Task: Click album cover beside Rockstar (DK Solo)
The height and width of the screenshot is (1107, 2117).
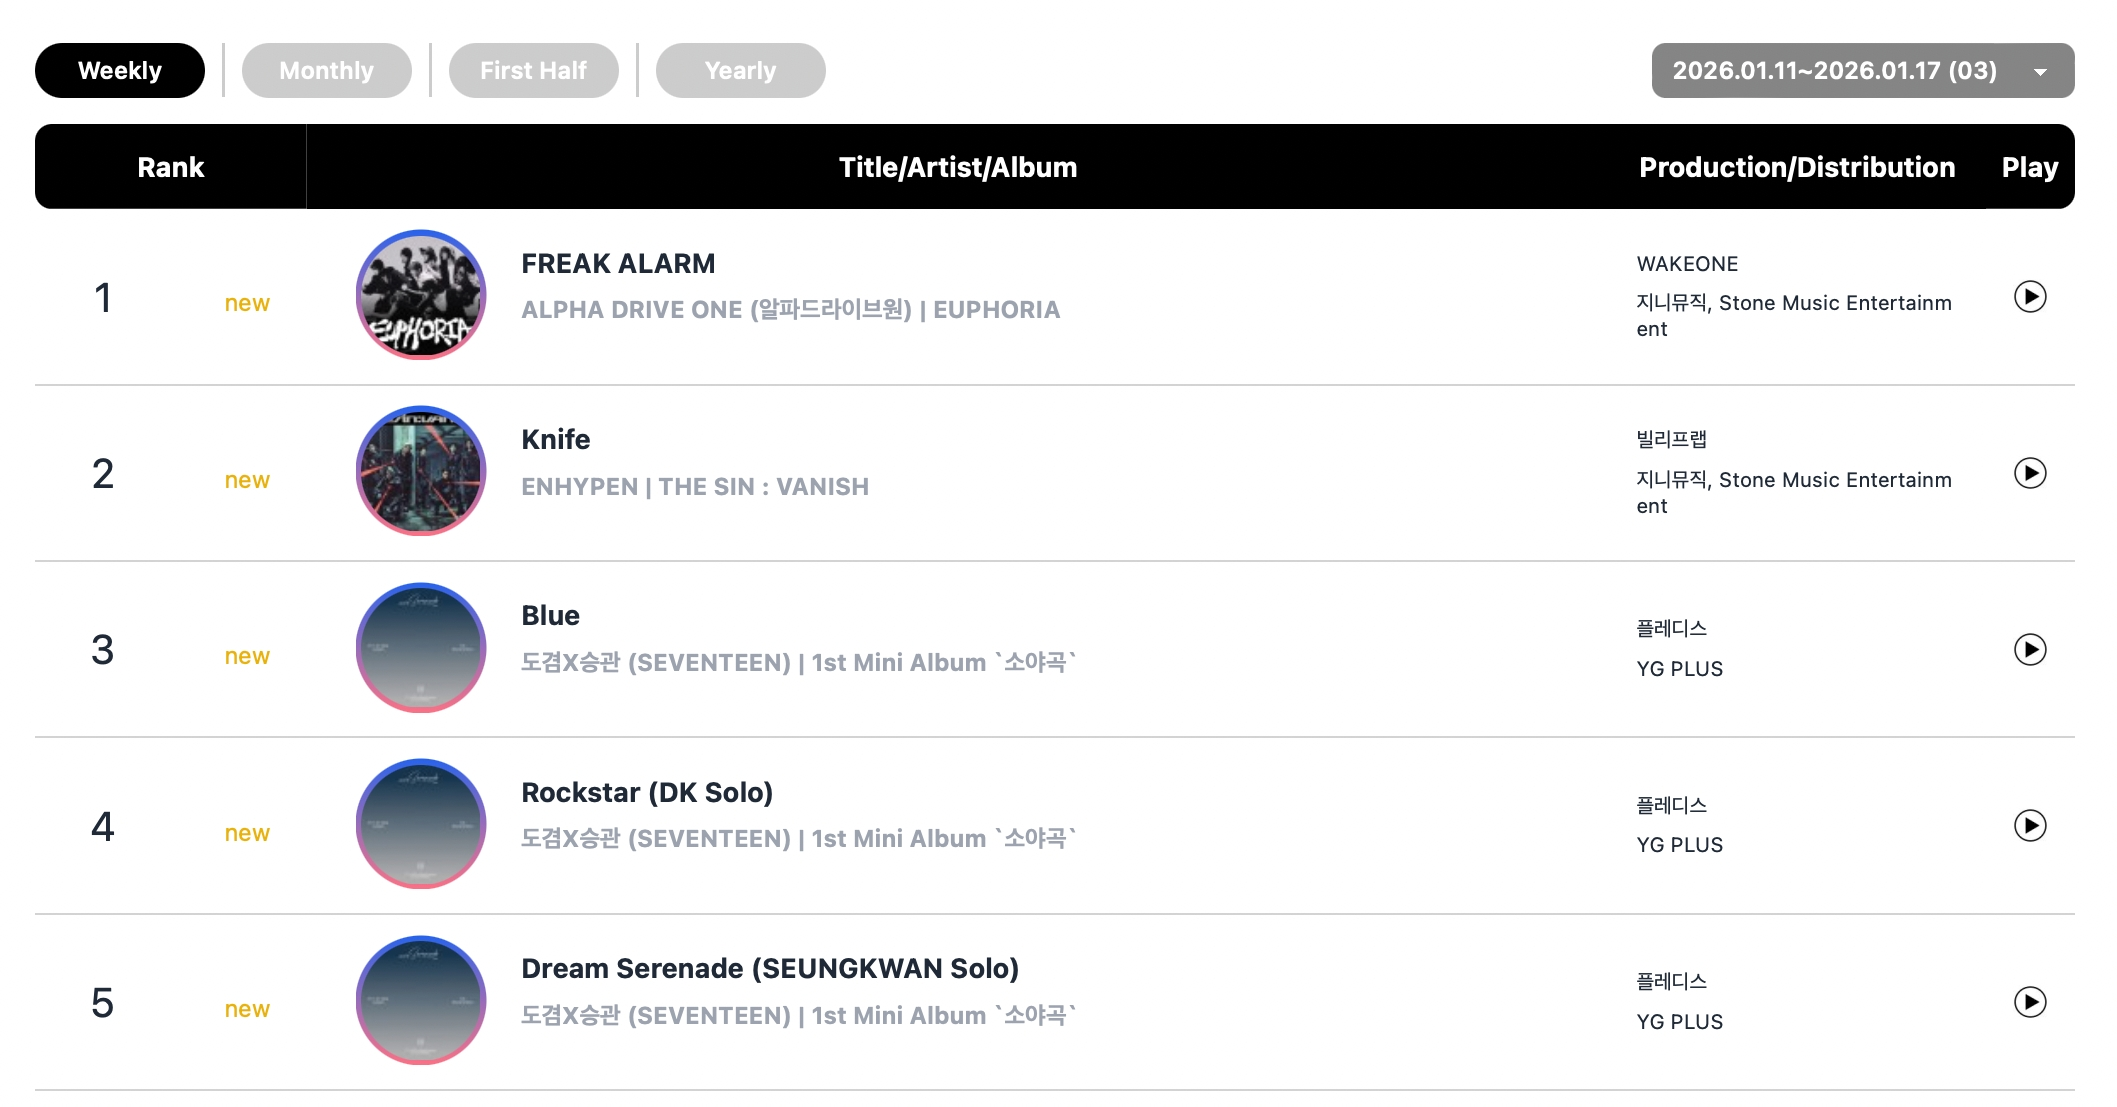Action: coord(421,824)
